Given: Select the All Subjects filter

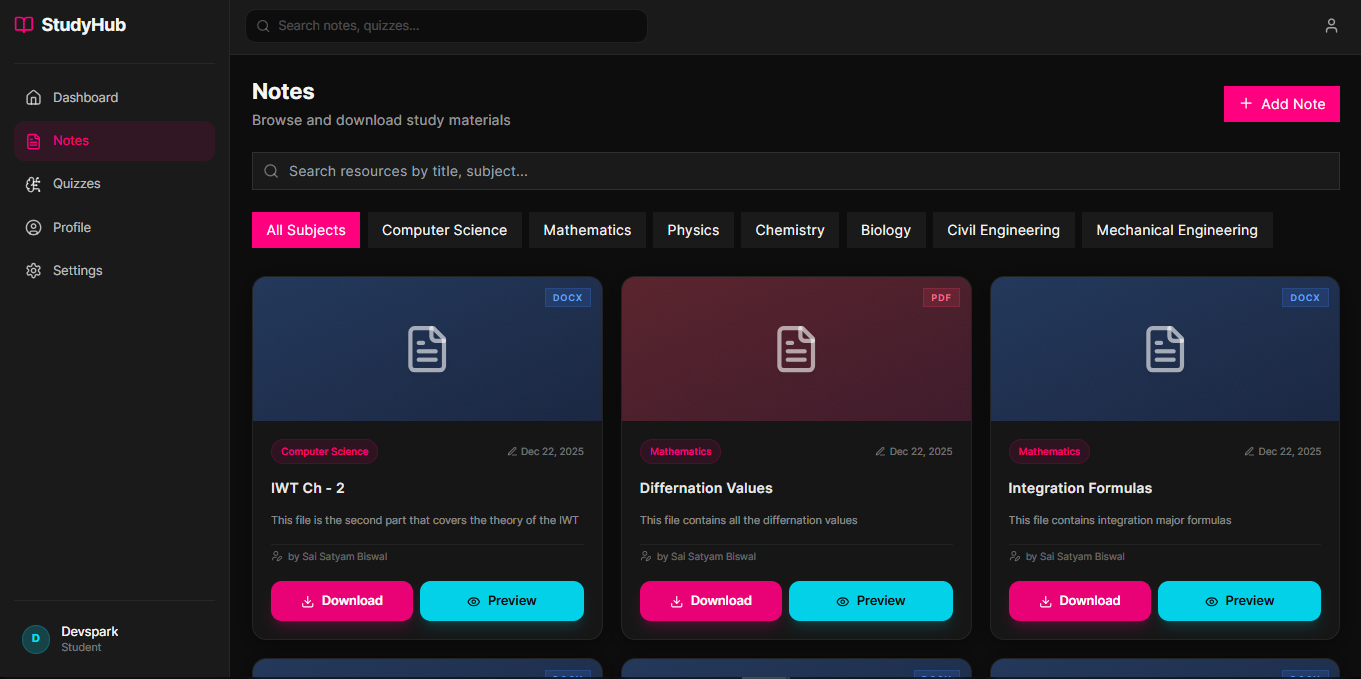Looking at the screenshot, I should tap(306, 230).
